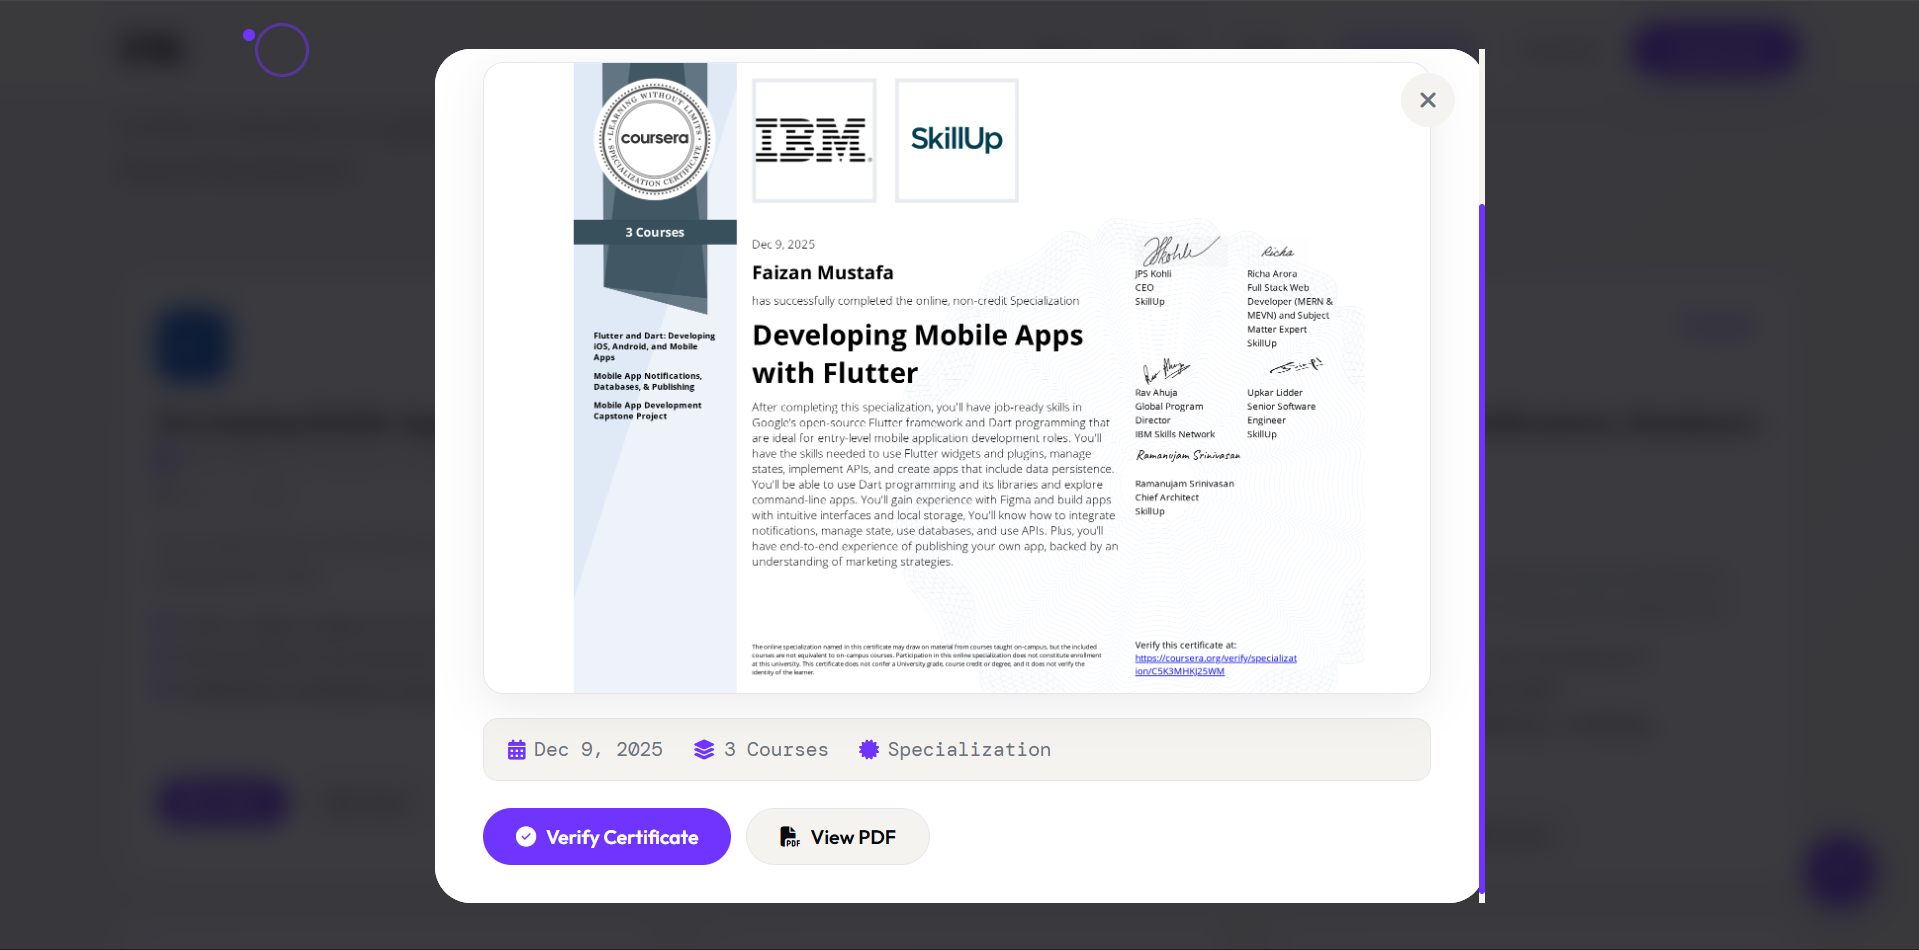Click the "Richa Arora" signatory name
The width and height of the screenshot is (1919, 950).
1272,274
